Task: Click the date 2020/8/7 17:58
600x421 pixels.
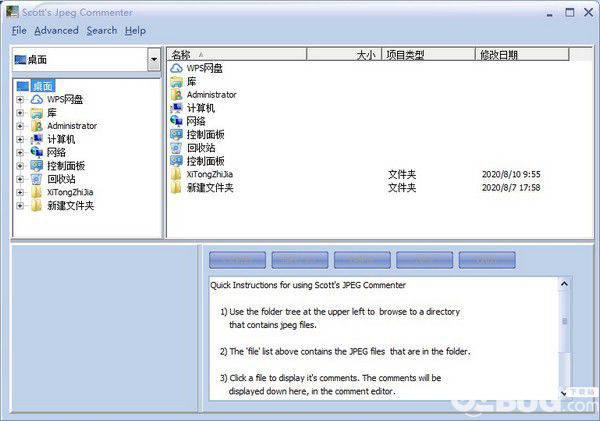Action: tap(511, 188)
